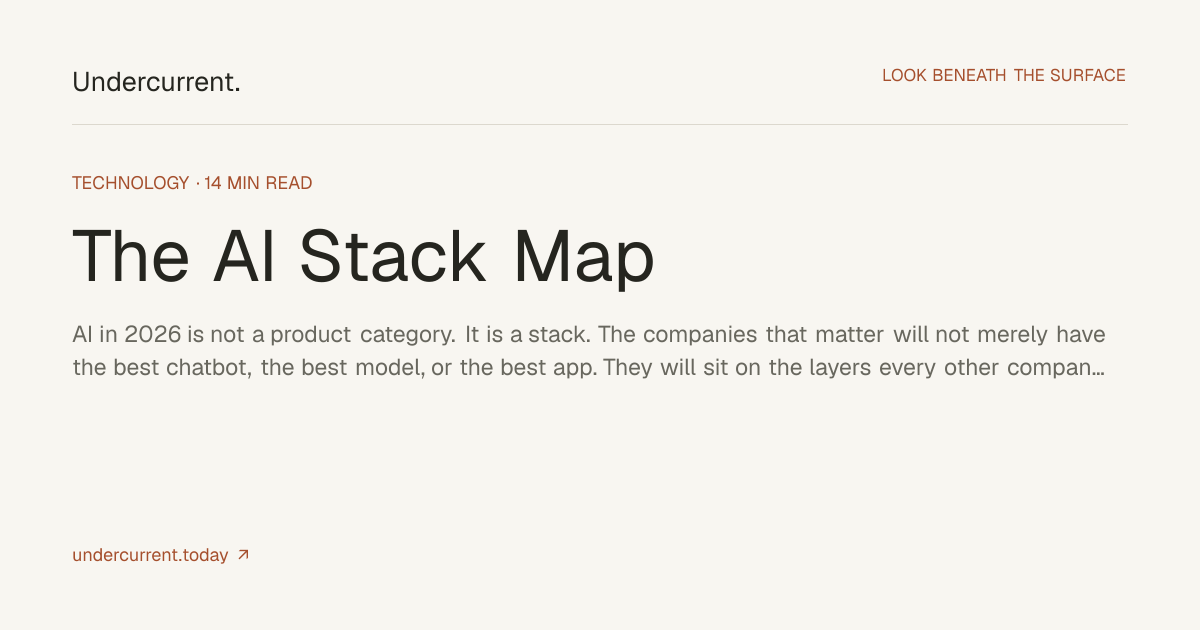1200x630 pixels.
Task: Click the word Stack in the headline
Action: click(393, 256)
